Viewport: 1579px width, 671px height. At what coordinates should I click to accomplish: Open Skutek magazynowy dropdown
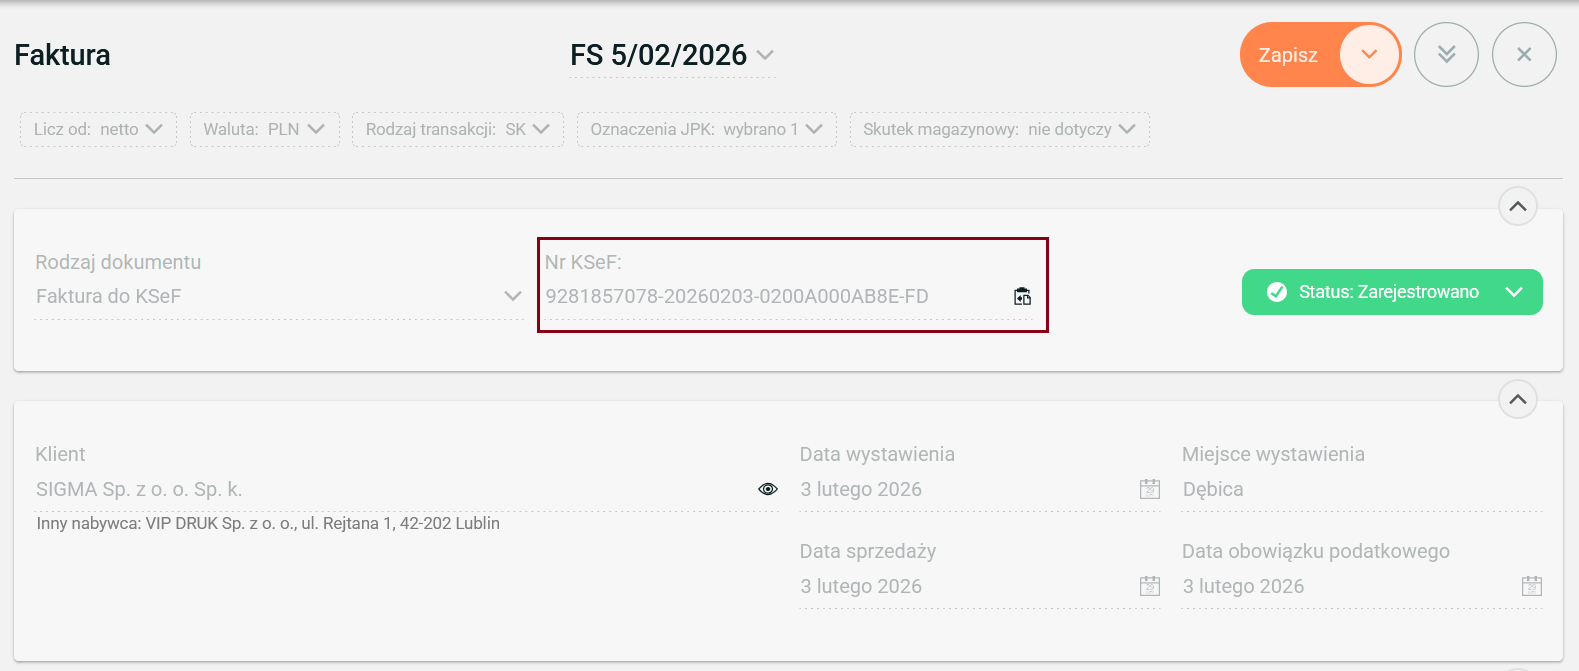(x=999, y=129)
